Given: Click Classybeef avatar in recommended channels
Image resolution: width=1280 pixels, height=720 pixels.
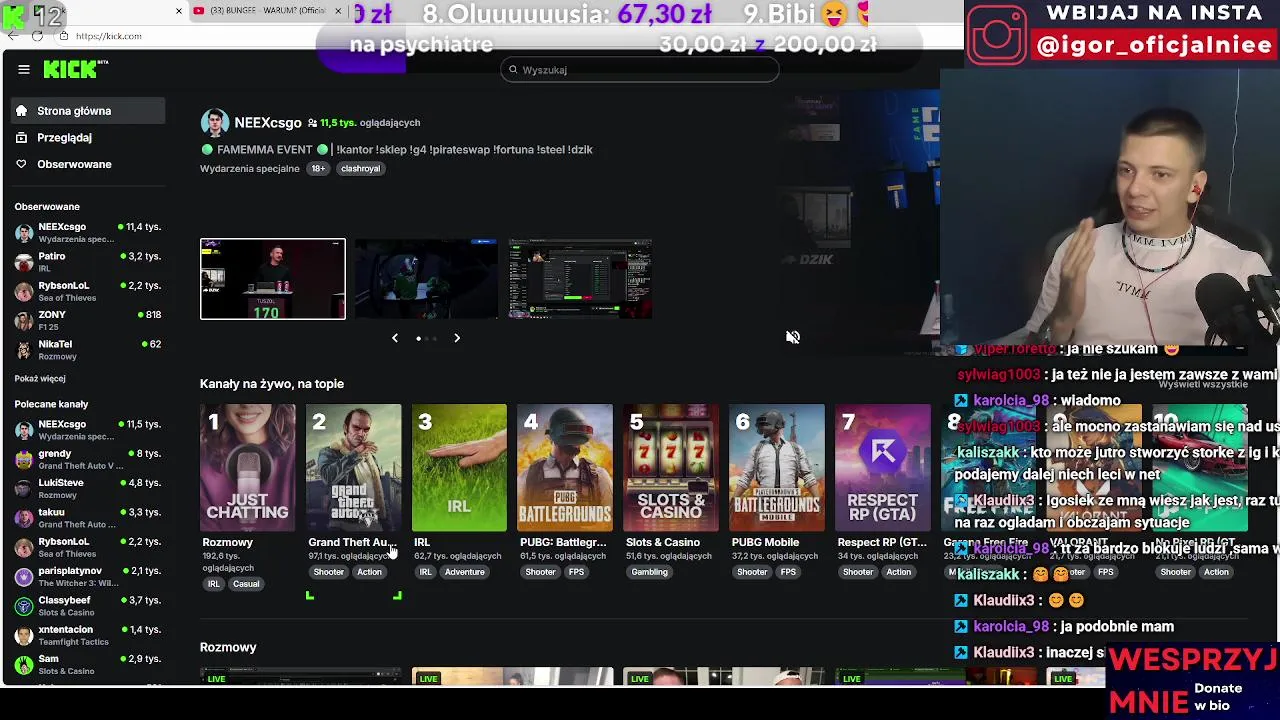Looking at the screenshot, I should (x=24, y=605).
